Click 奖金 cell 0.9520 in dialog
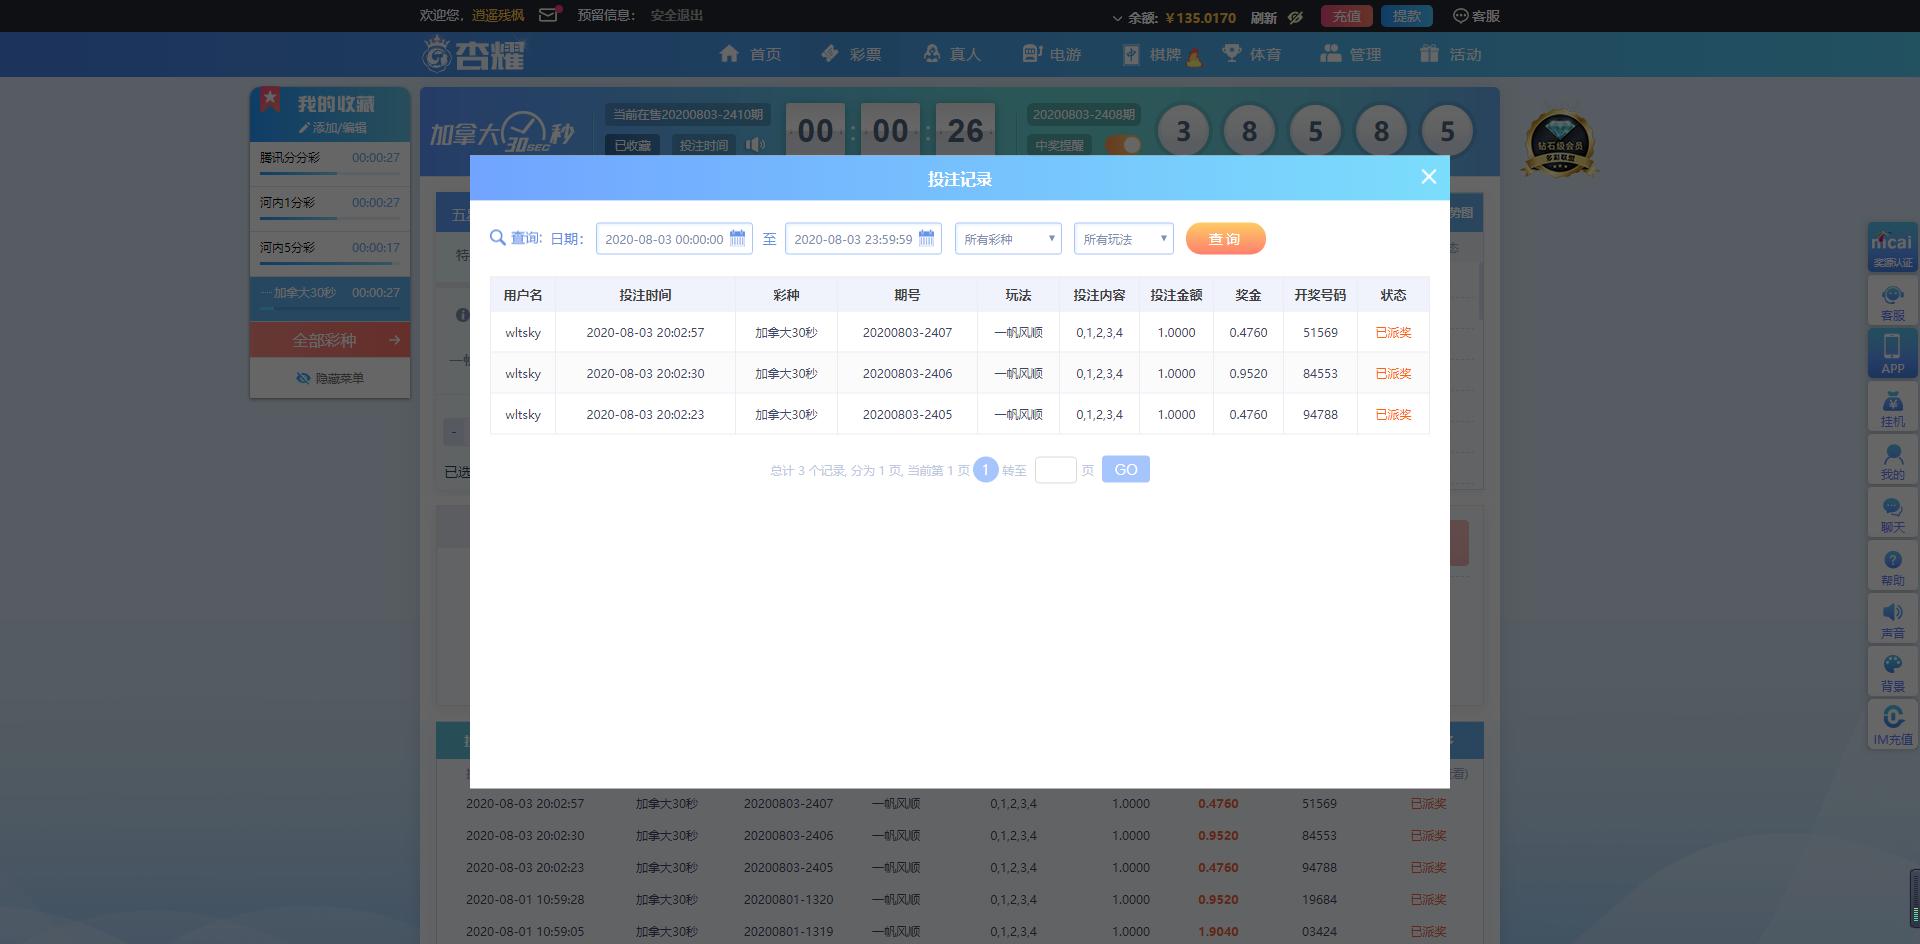 [1248, 373]
